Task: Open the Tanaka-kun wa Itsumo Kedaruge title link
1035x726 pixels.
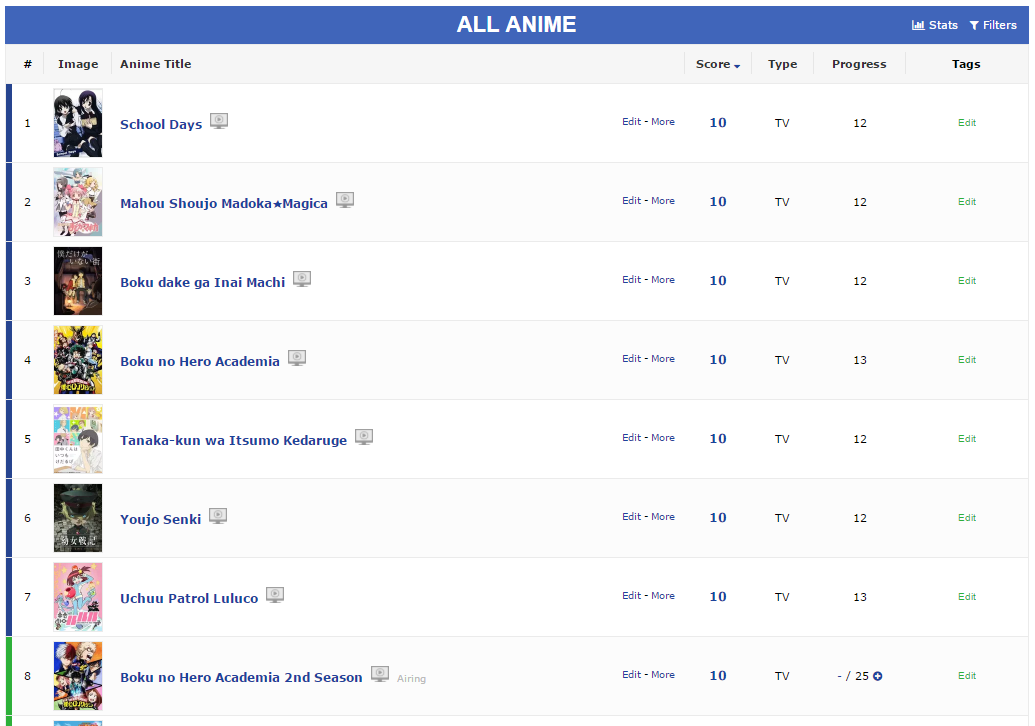Action: 233,440
